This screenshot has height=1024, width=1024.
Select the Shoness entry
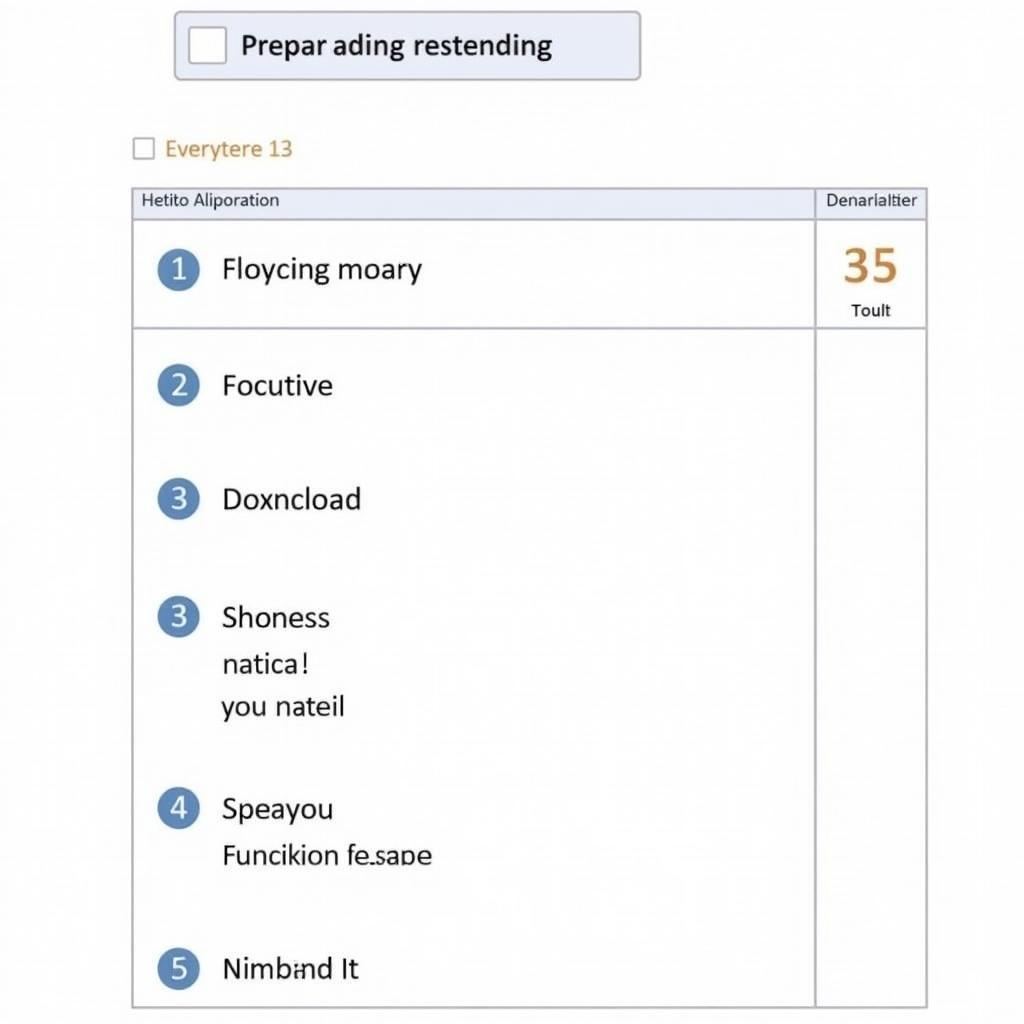(276, 617)
